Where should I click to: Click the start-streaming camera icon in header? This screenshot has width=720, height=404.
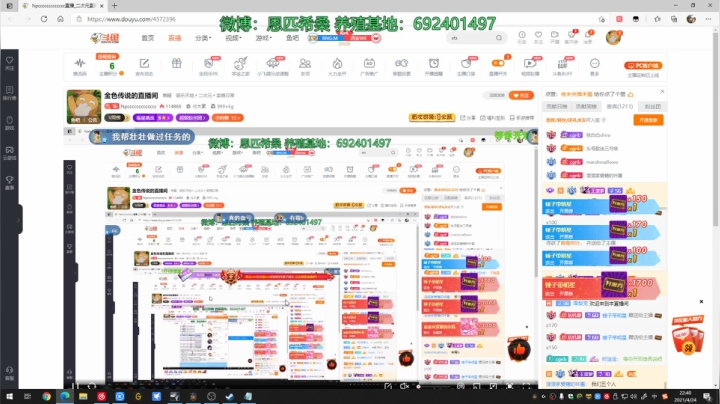[x=555, y=37]
